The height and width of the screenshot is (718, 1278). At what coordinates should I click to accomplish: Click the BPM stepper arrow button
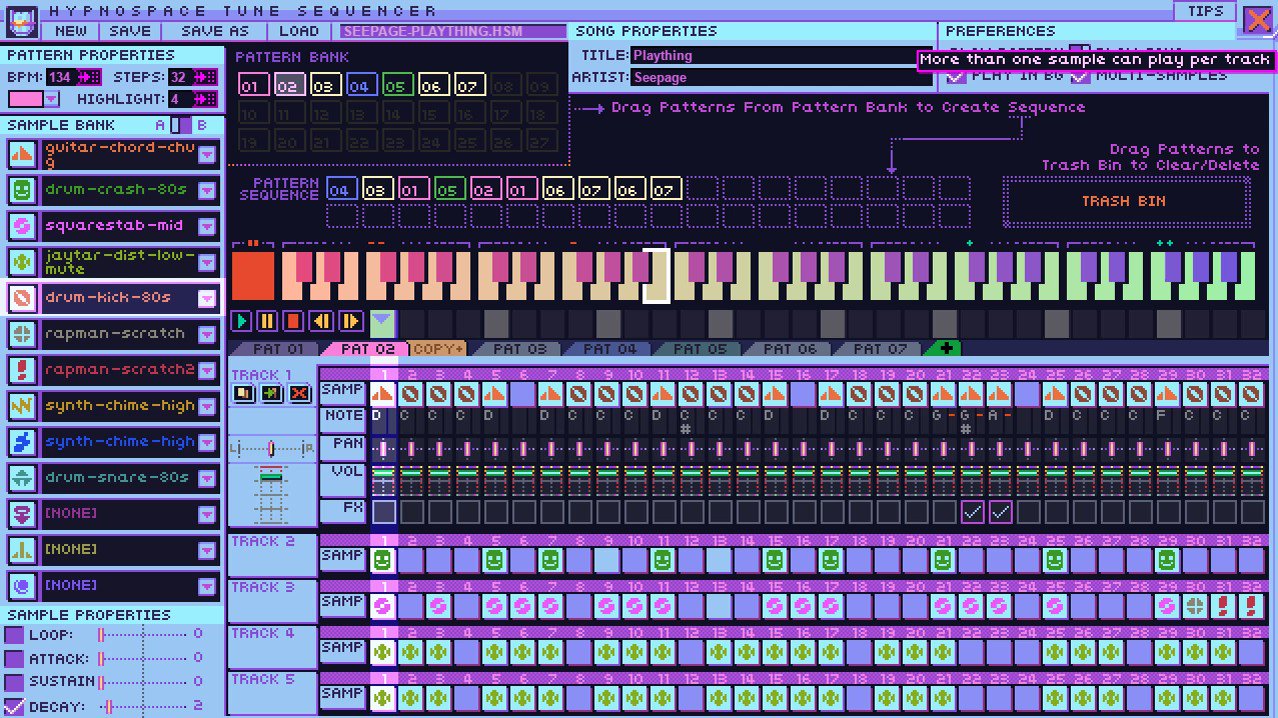88,77
